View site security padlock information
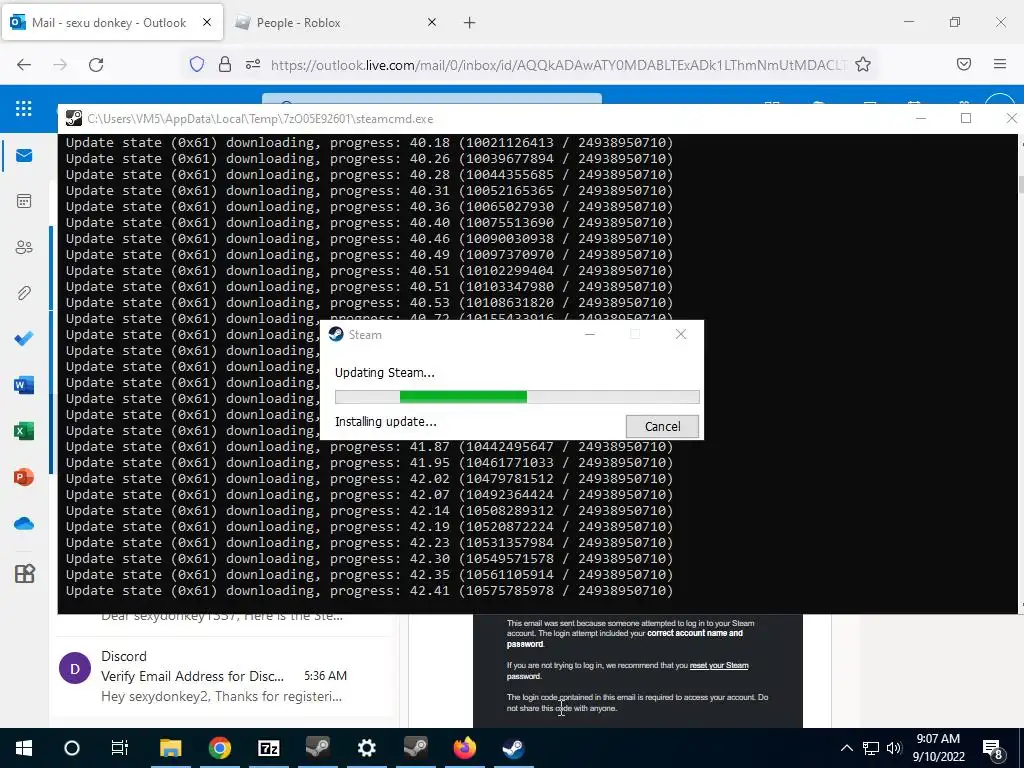Viewport: 1024px width, 768px height. (x=225, y=64)
